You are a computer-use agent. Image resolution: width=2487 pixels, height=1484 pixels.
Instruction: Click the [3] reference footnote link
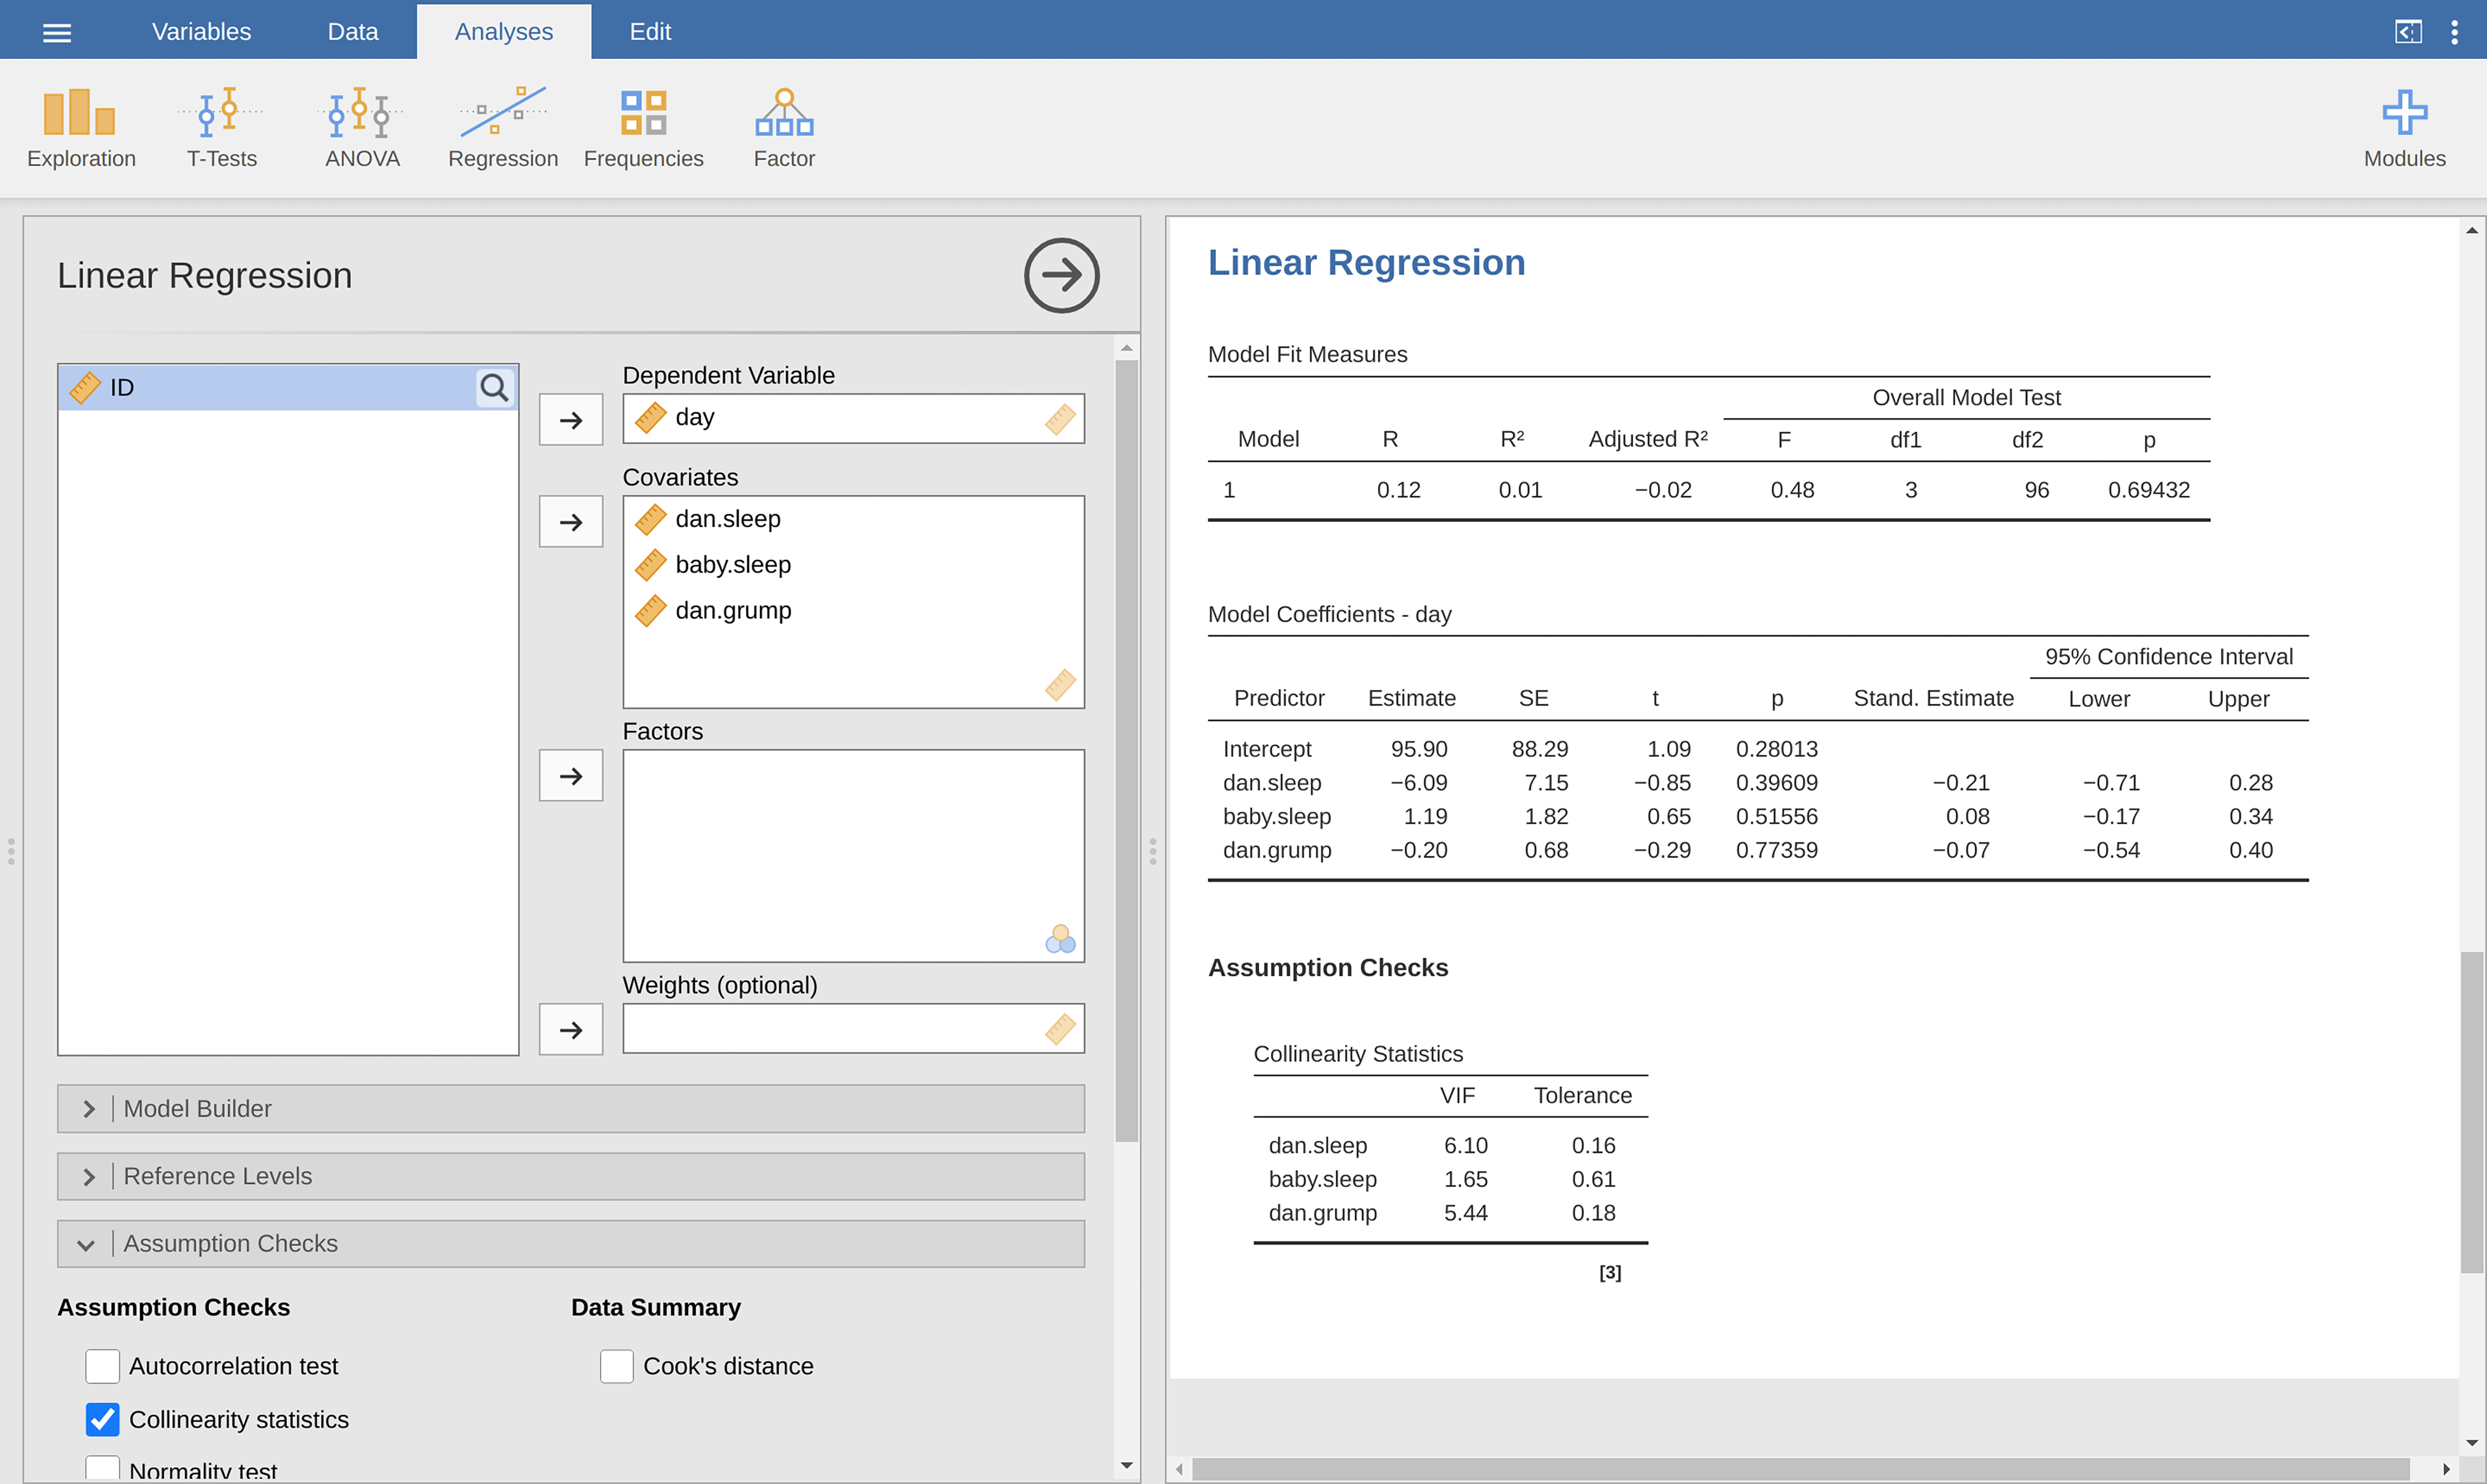click(1610, 1272)
